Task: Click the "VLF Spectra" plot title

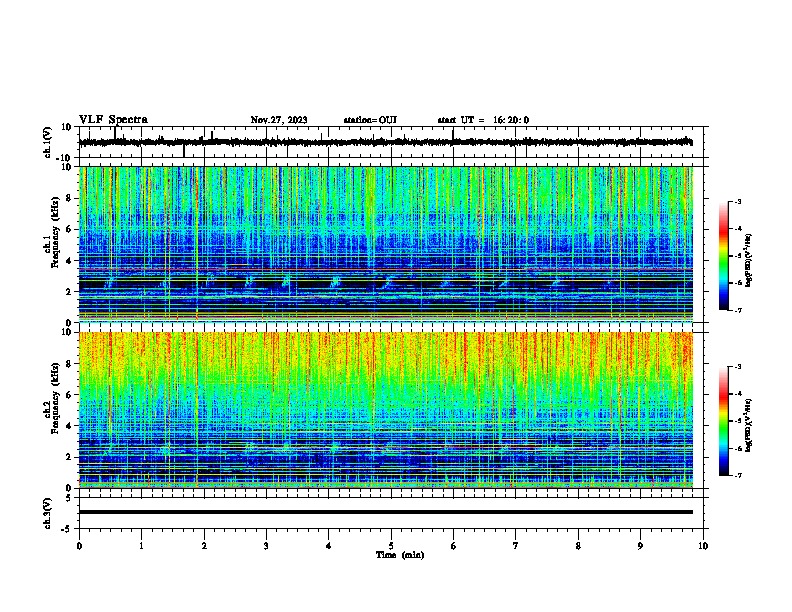Action: click(113, 120)
